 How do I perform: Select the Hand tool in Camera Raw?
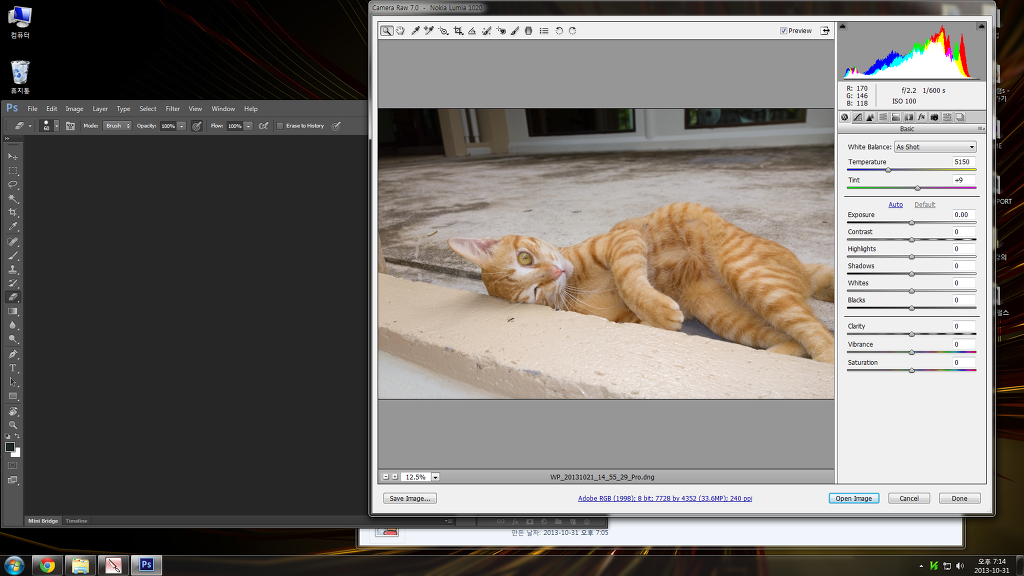400,31
